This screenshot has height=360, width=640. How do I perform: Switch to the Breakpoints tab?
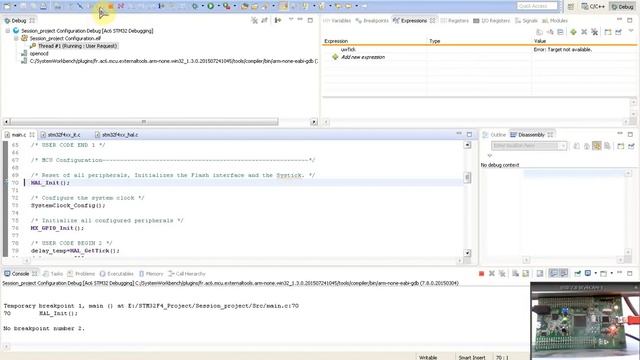372,20
